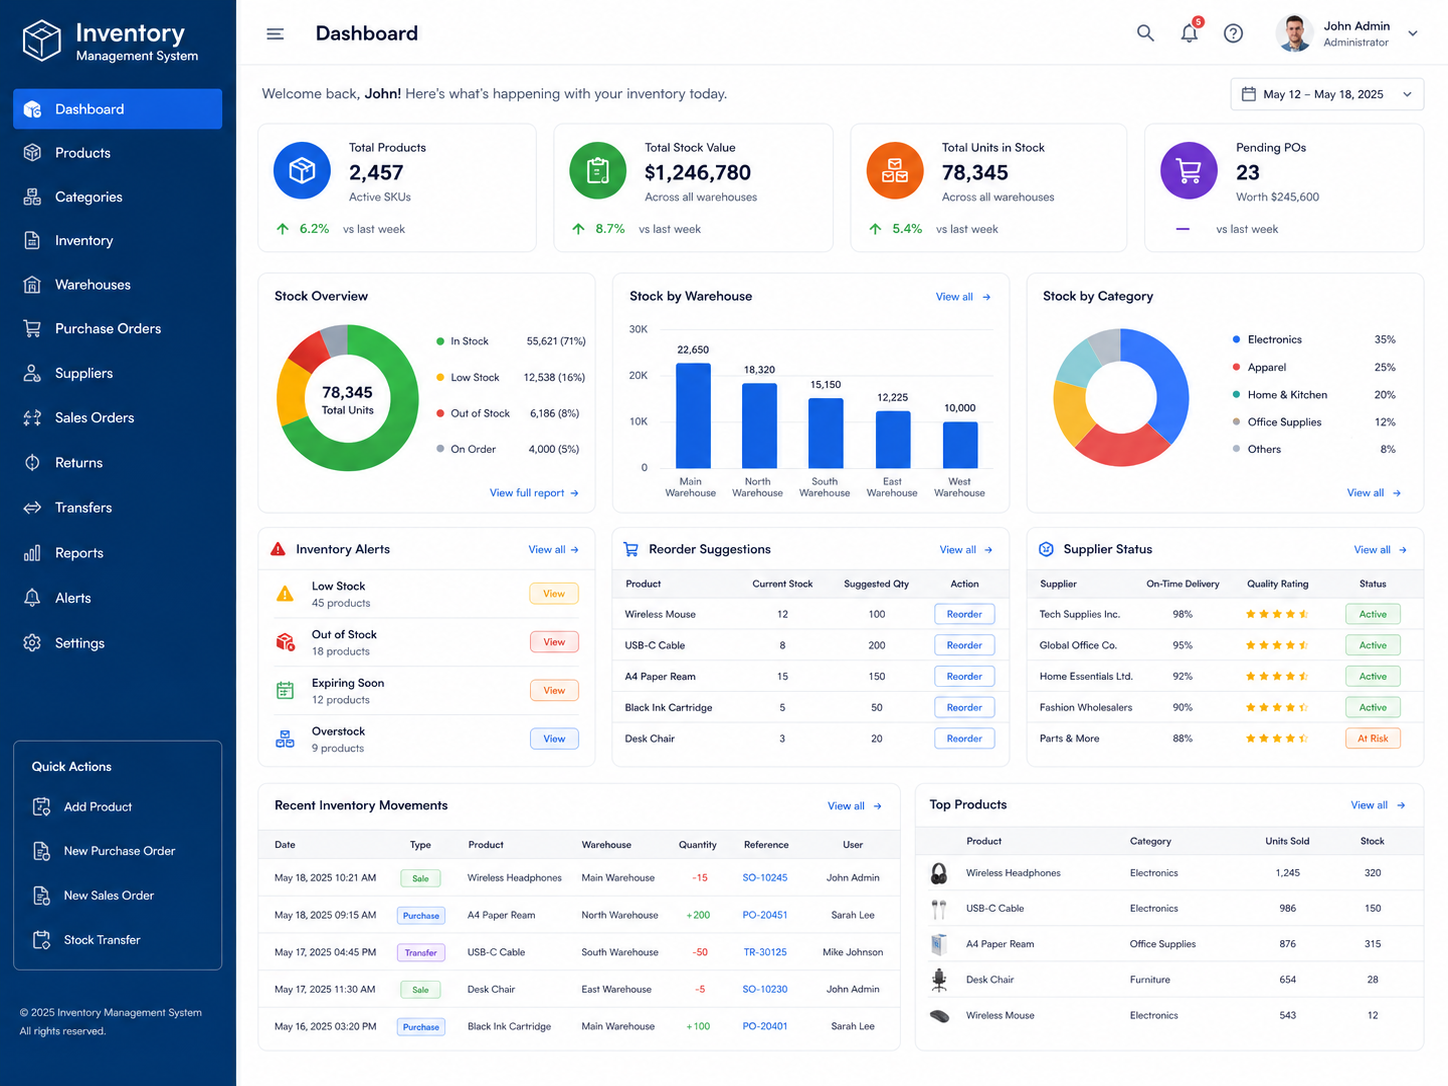Screen dimensions: 1448x1086
Task: Click View all in Stock by Category
Action: pos(1374,493)
